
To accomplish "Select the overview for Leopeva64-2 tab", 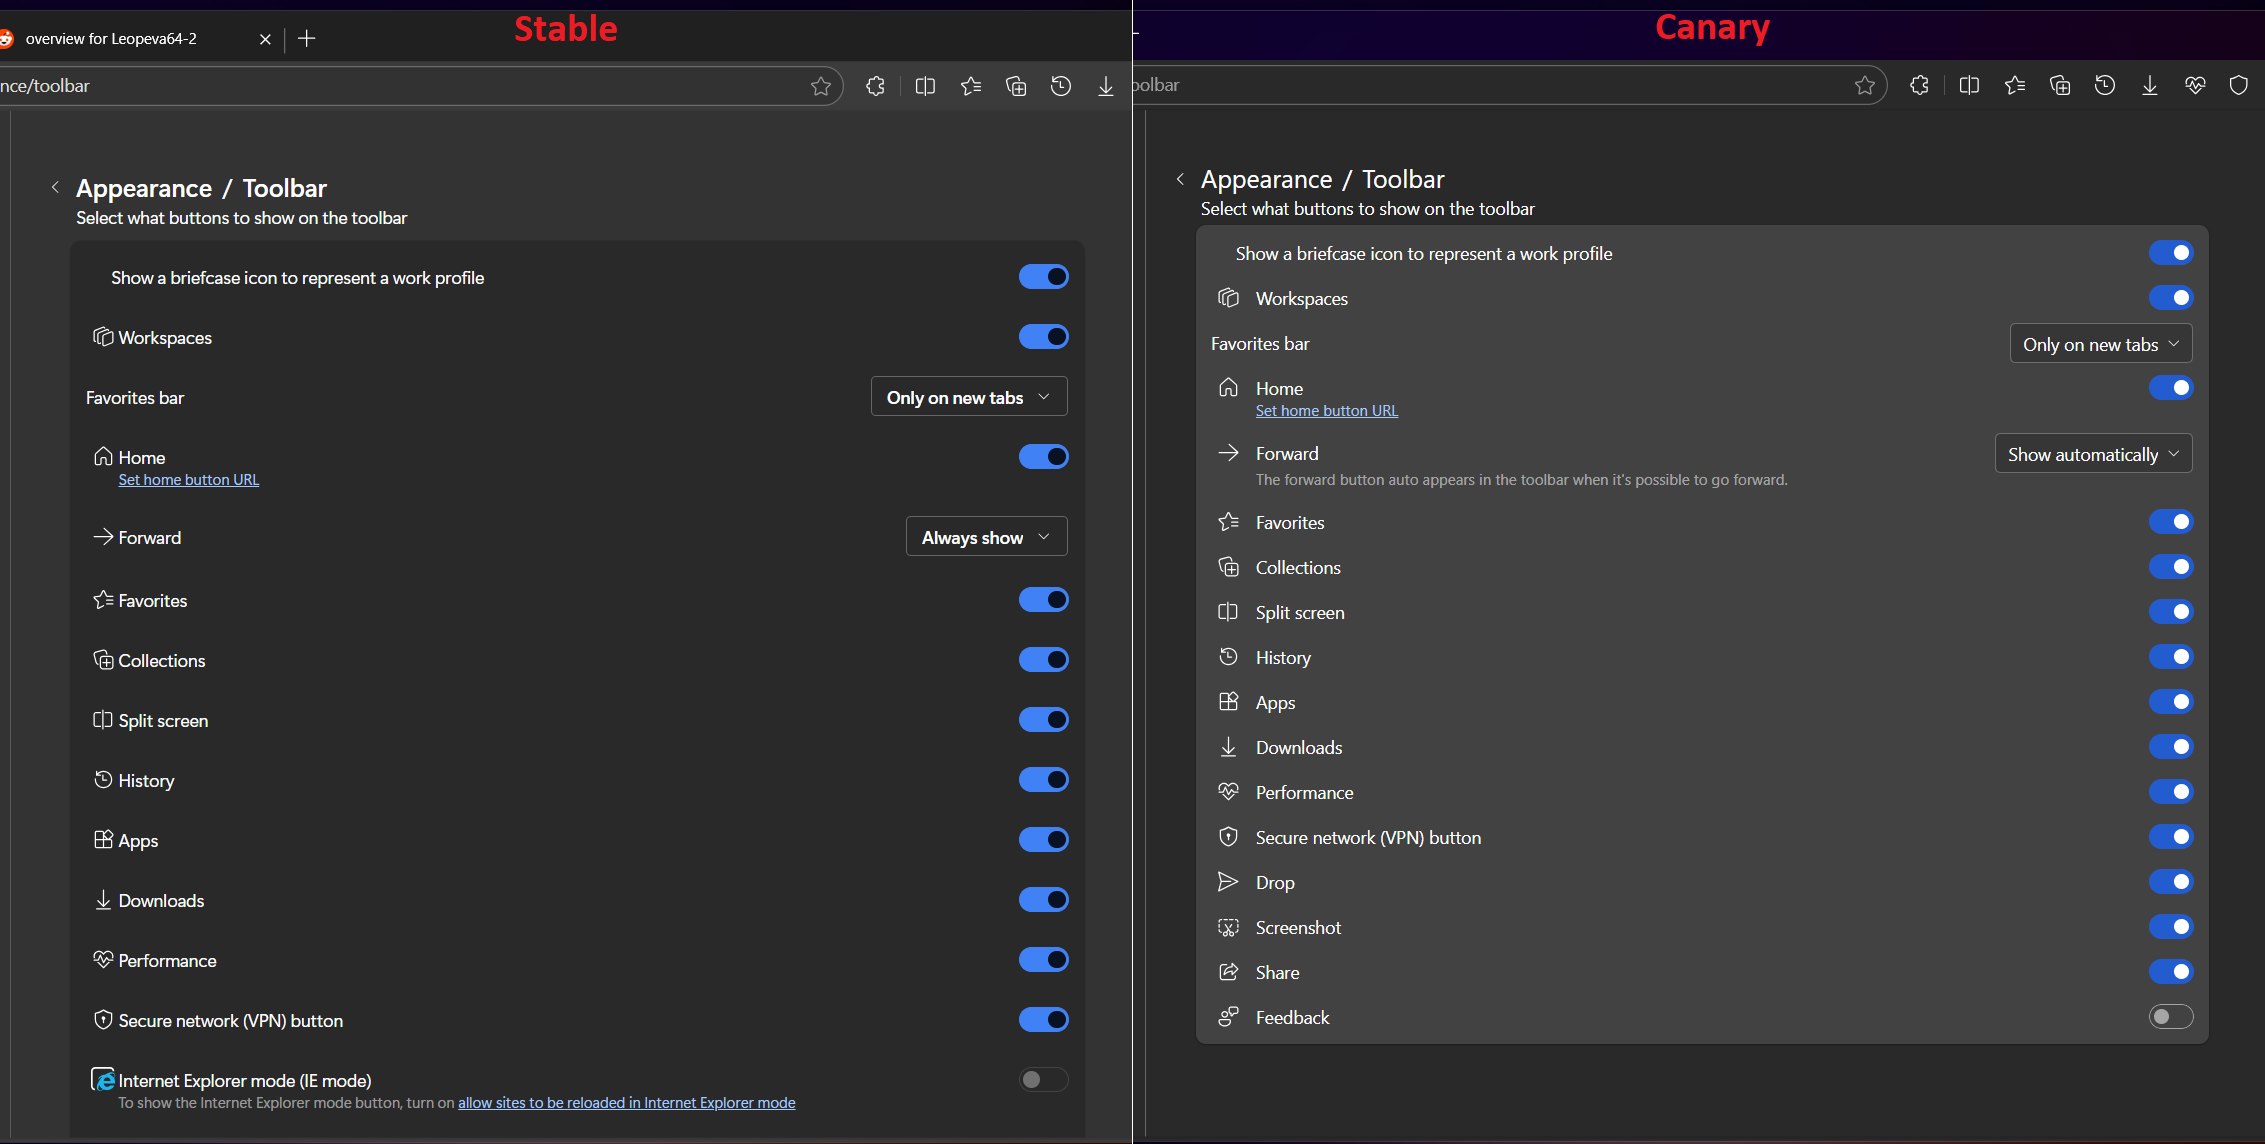I will coord(112,39).
